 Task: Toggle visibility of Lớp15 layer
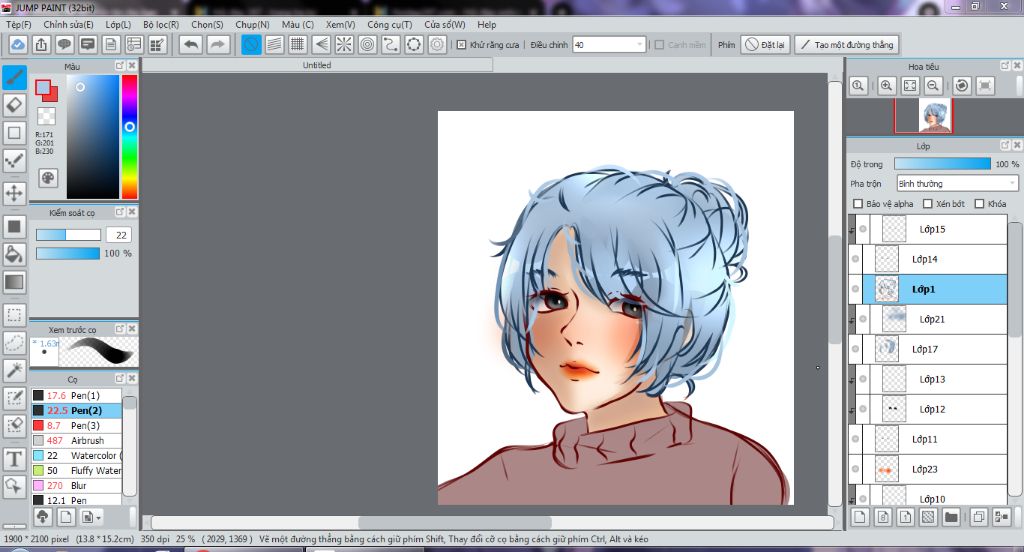(x=863, y=229)
